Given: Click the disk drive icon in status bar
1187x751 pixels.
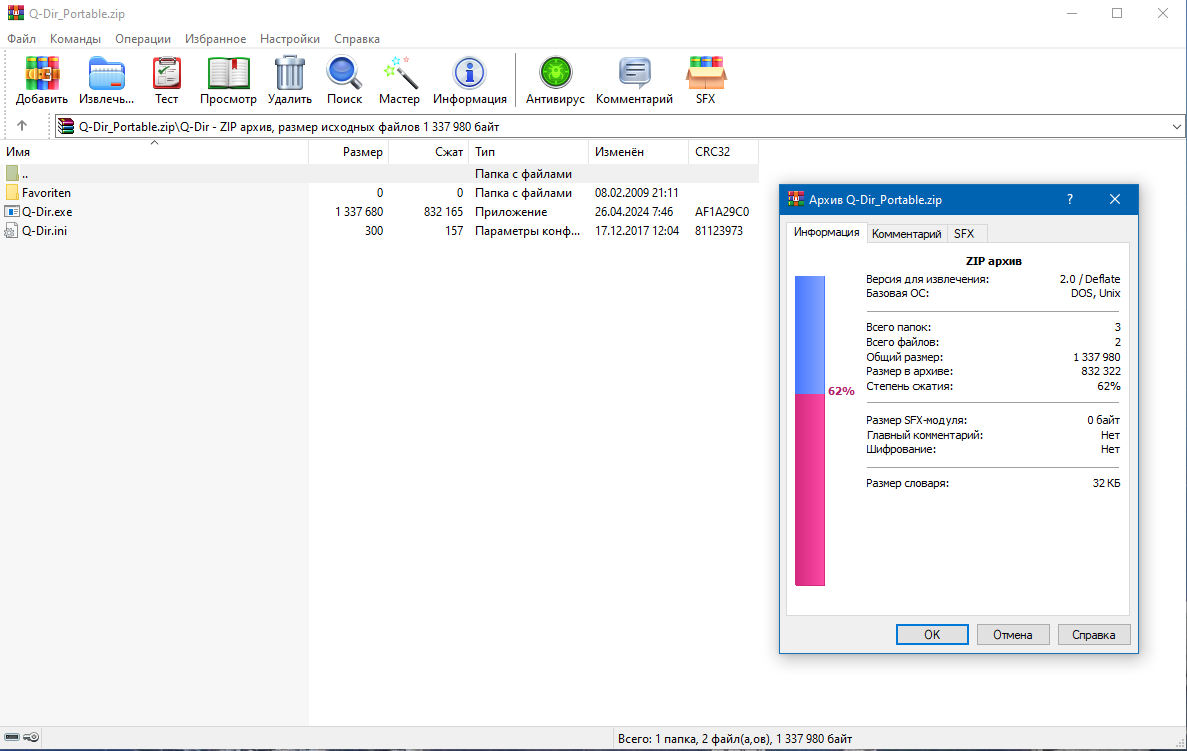Looking at the screenshot, I should coord(12,737).
